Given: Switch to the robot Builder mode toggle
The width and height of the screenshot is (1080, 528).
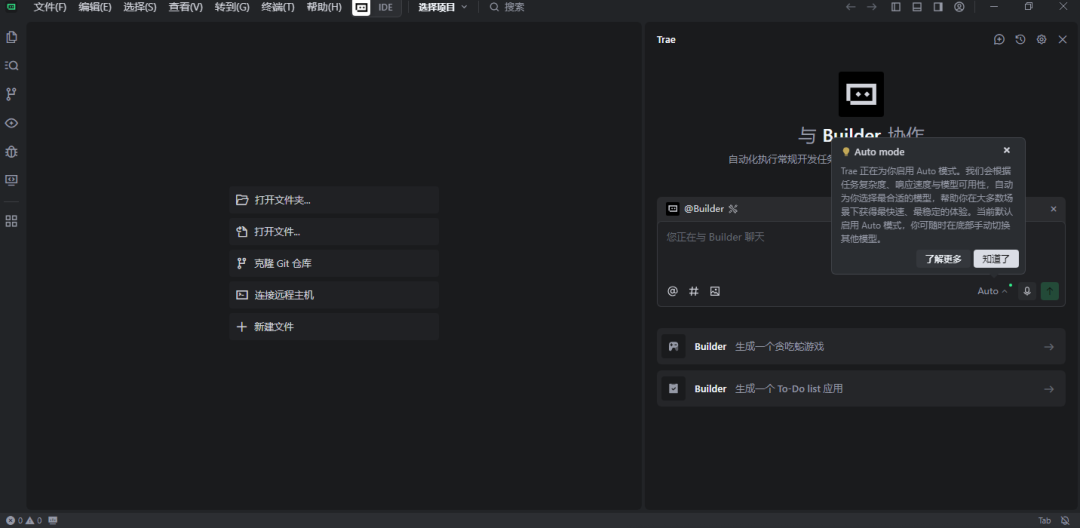Looking at the screenshot, I should [362, 7].
